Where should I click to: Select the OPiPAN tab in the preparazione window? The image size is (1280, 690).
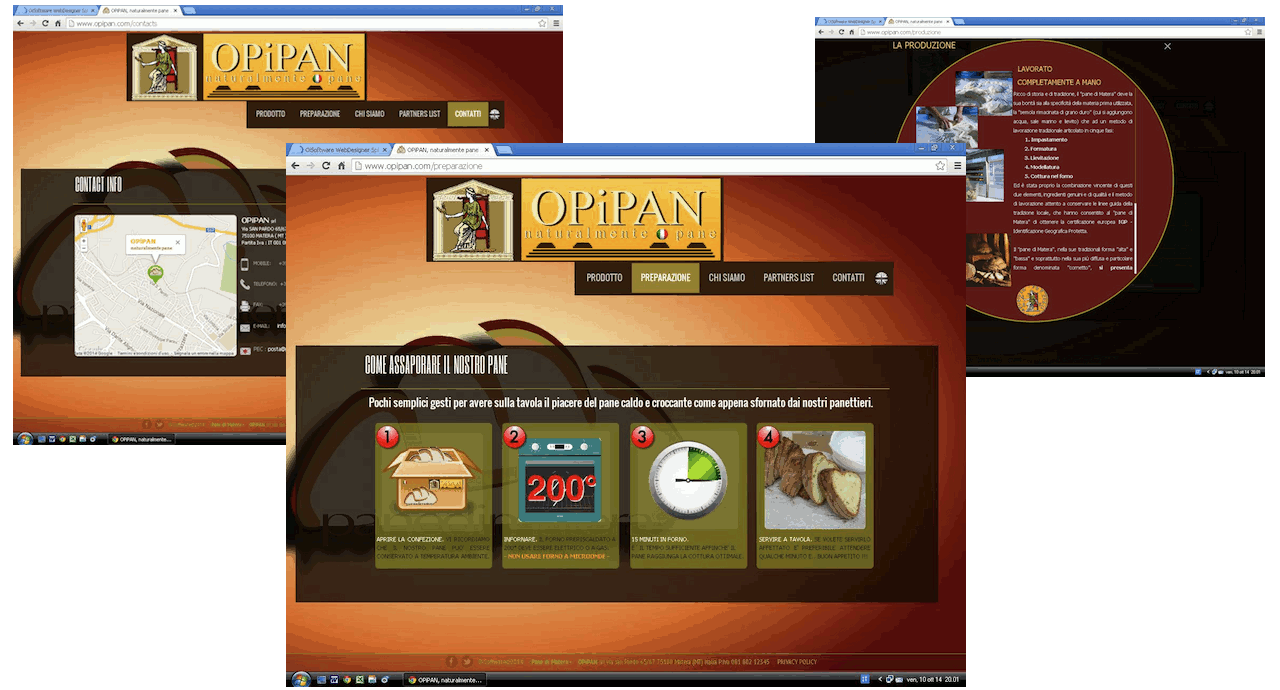tap(443, 150)
